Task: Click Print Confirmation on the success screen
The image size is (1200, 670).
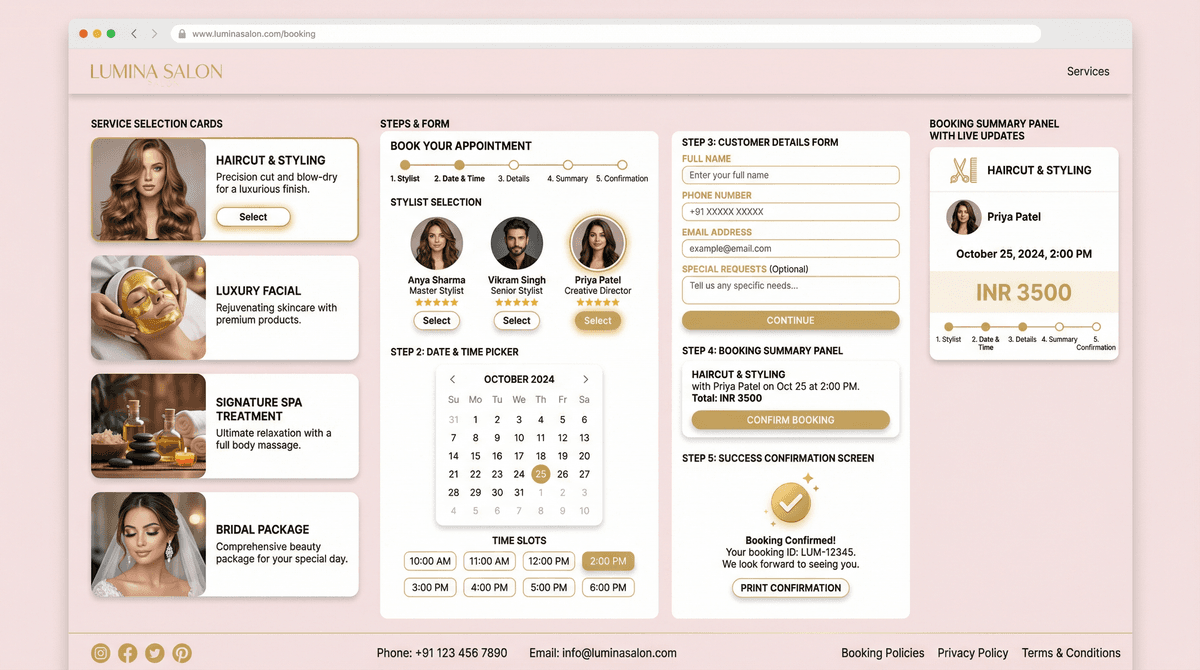Action: click(x=790, y=588)
